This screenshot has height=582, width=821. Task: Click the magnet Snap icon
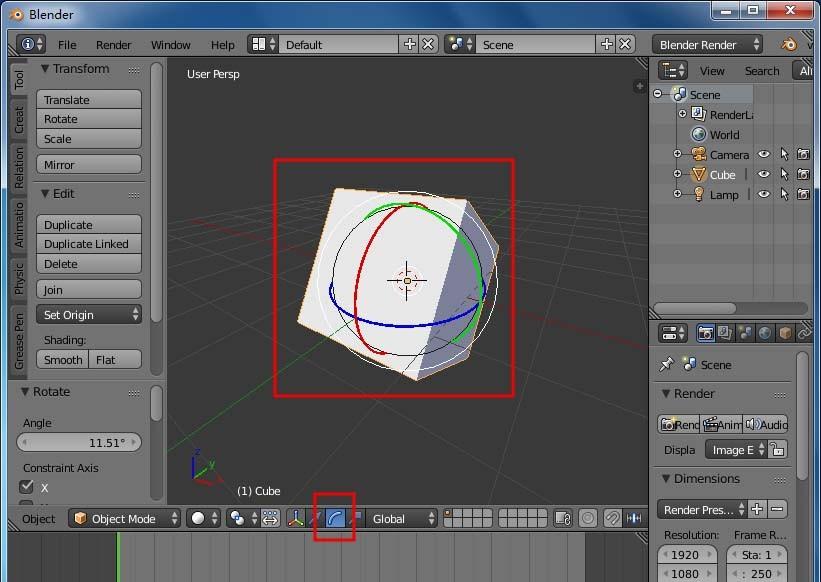tap(611, 518)
